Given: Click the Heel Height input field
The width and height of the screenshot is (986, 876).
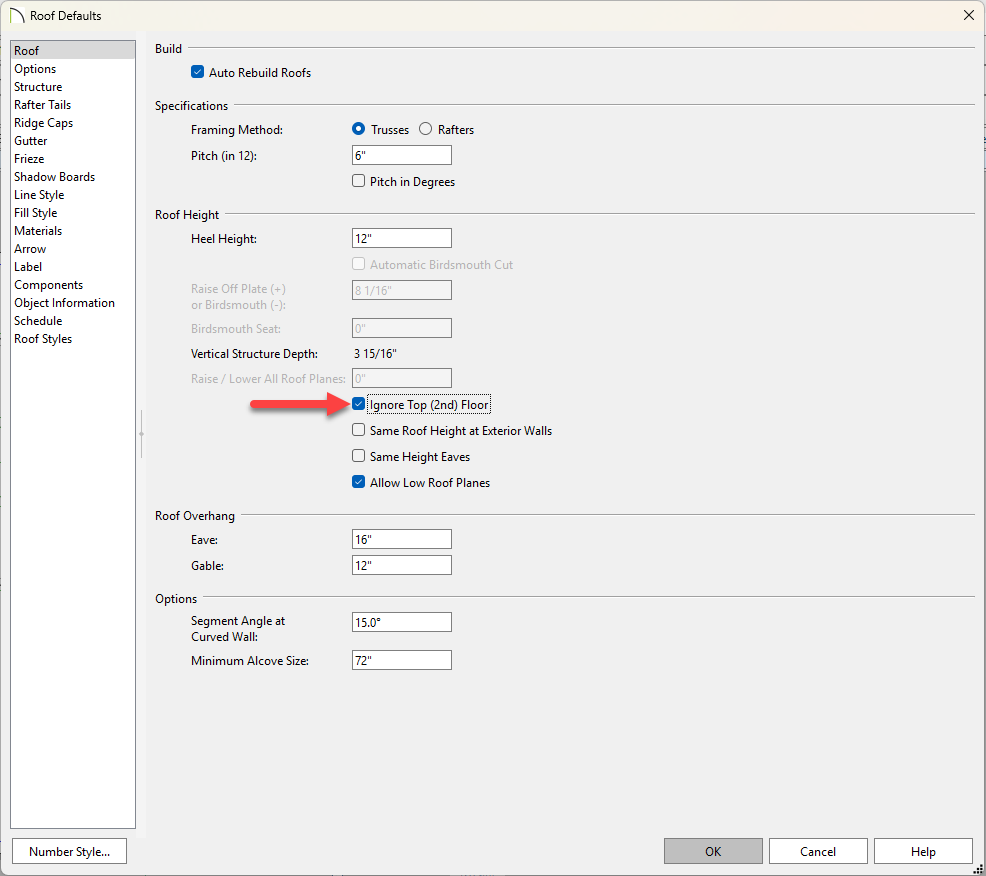Looking at the screenshot, I should [x=402, y=238].
